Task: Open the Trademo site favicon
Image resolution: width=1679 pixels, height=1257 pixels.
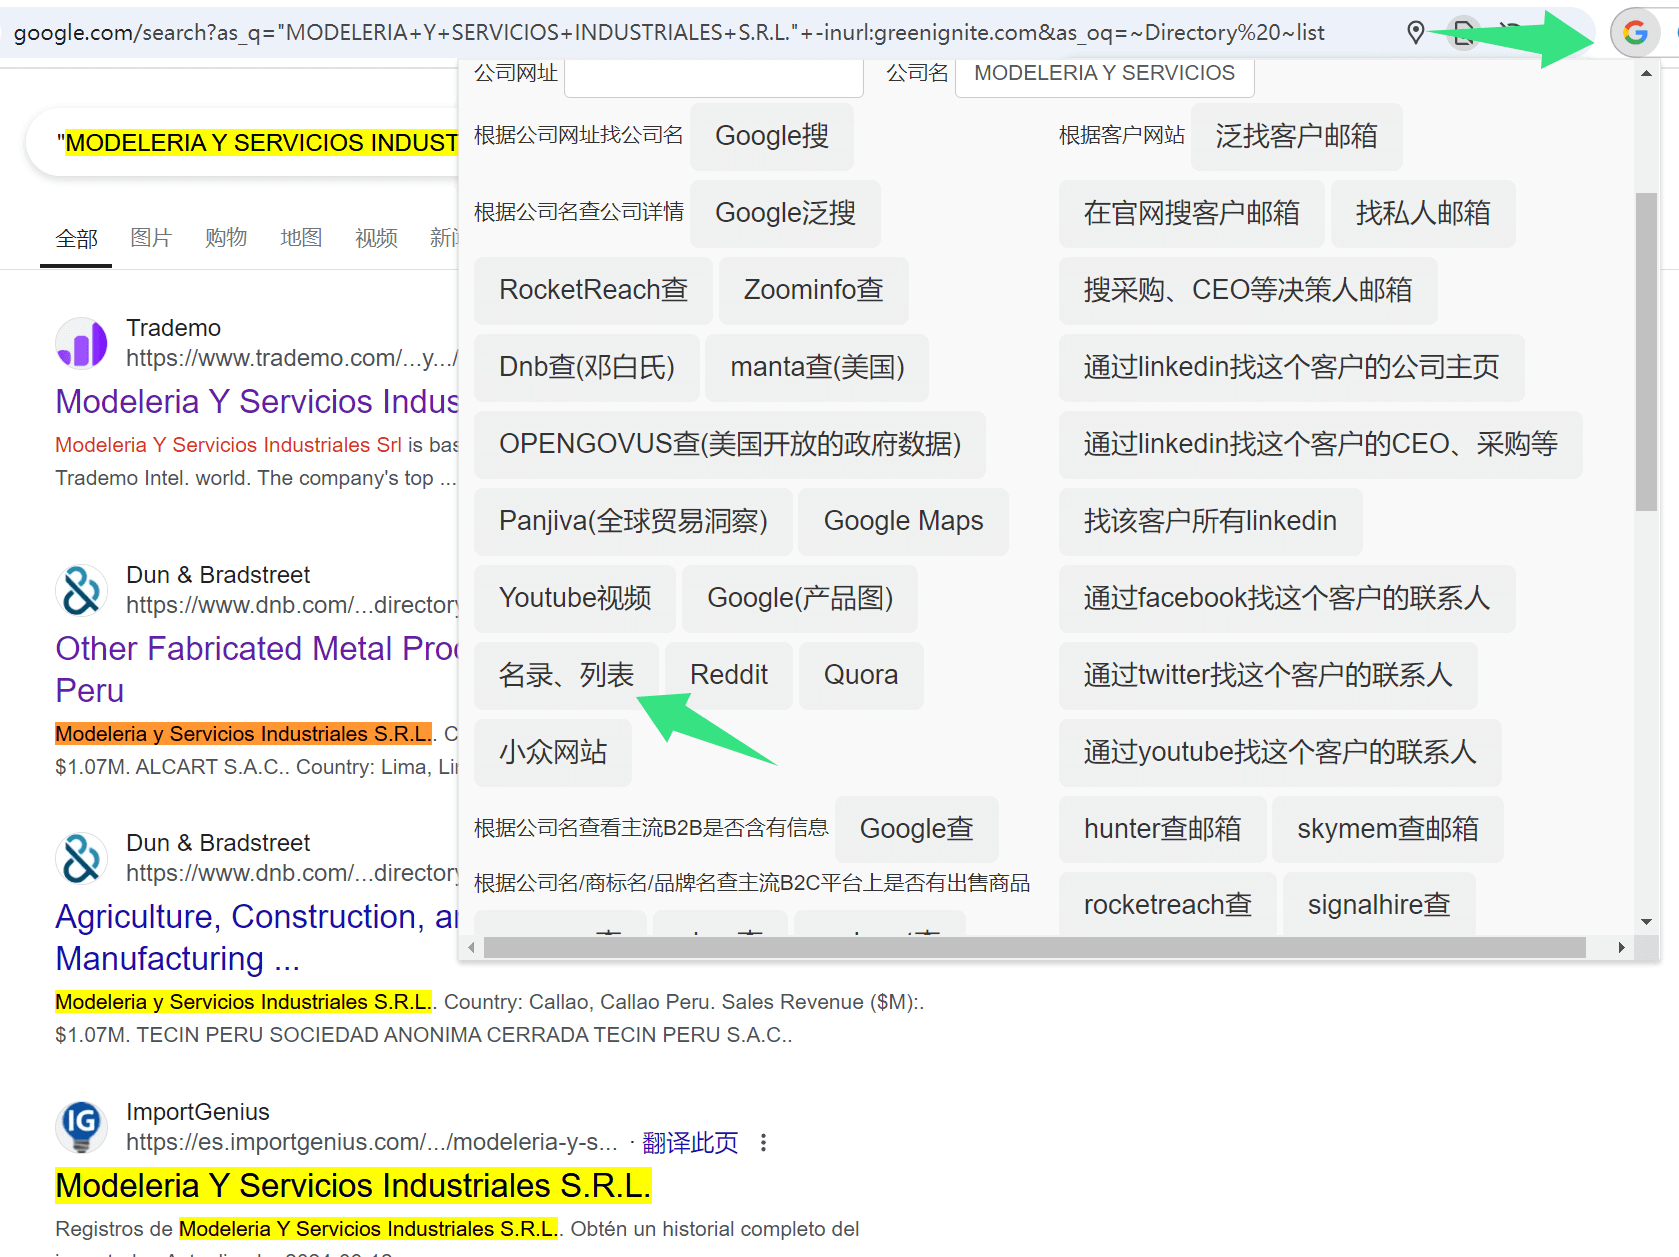Action: 81,343
